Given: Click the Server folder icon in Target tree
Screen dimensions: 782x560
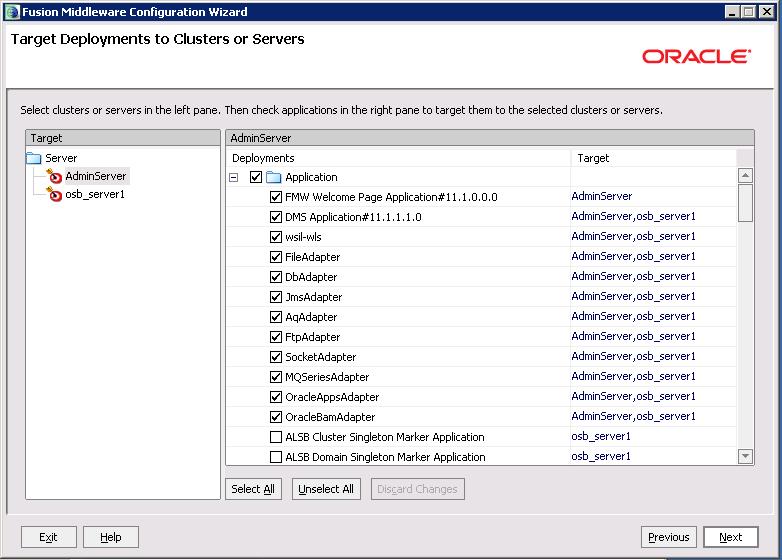Looking at the screenshot, I should tap(34, 158).
